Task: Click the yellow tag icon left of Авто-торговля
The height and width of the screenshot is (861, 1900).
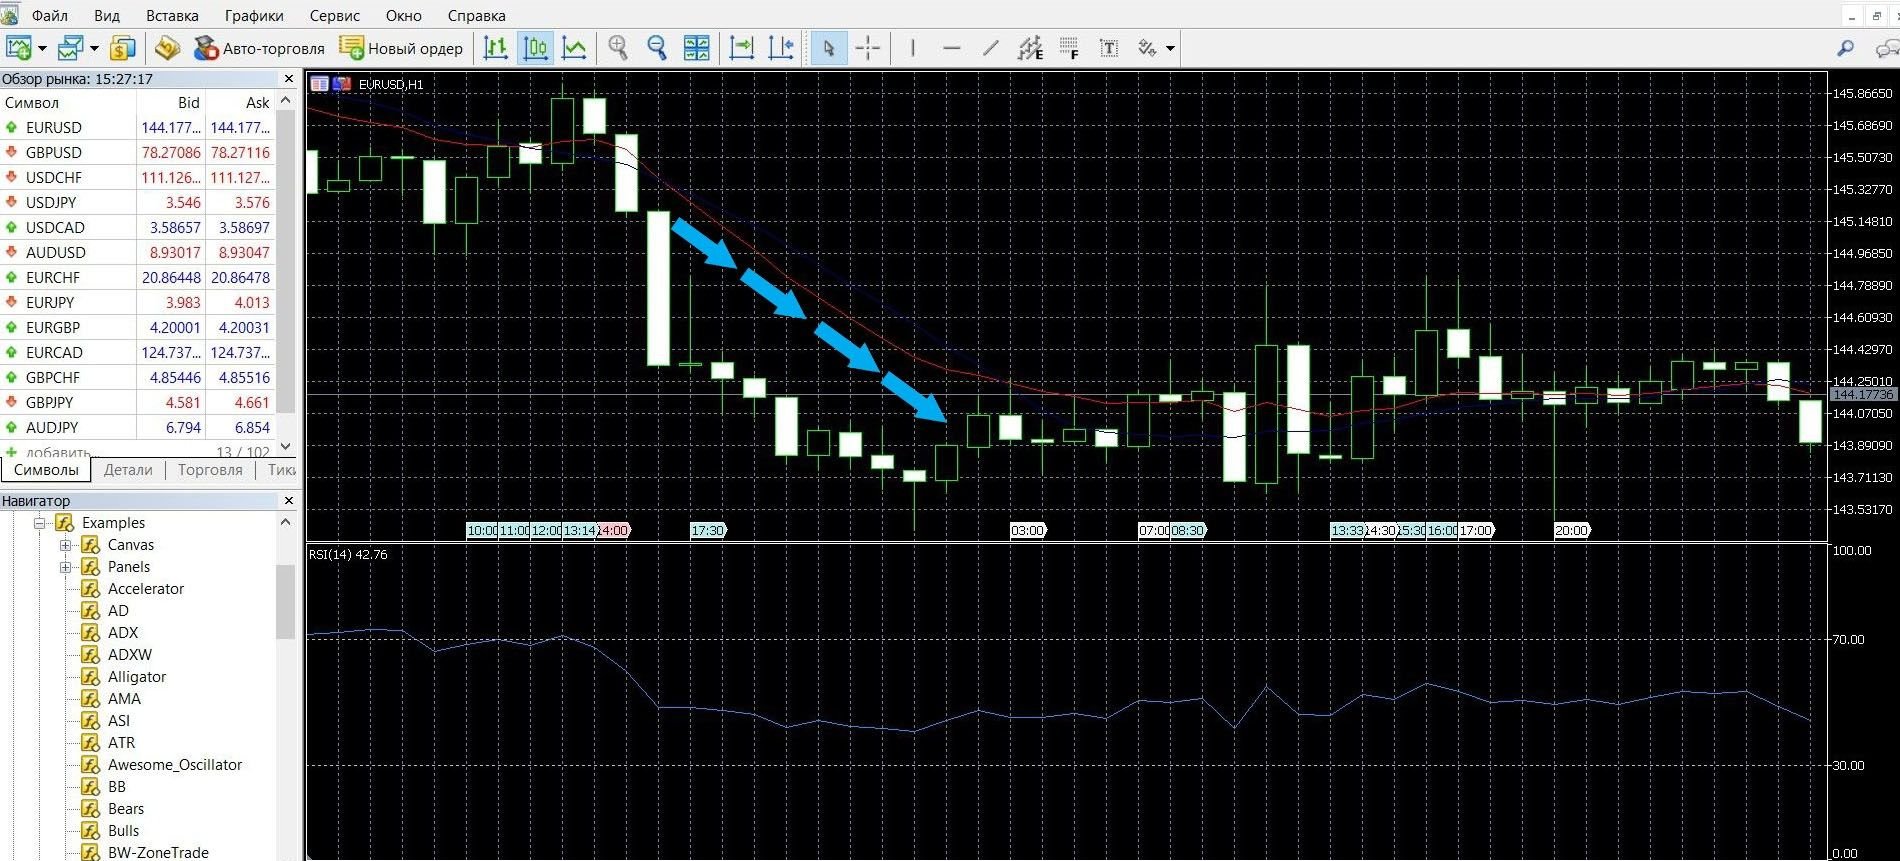Action: (167, 48)
